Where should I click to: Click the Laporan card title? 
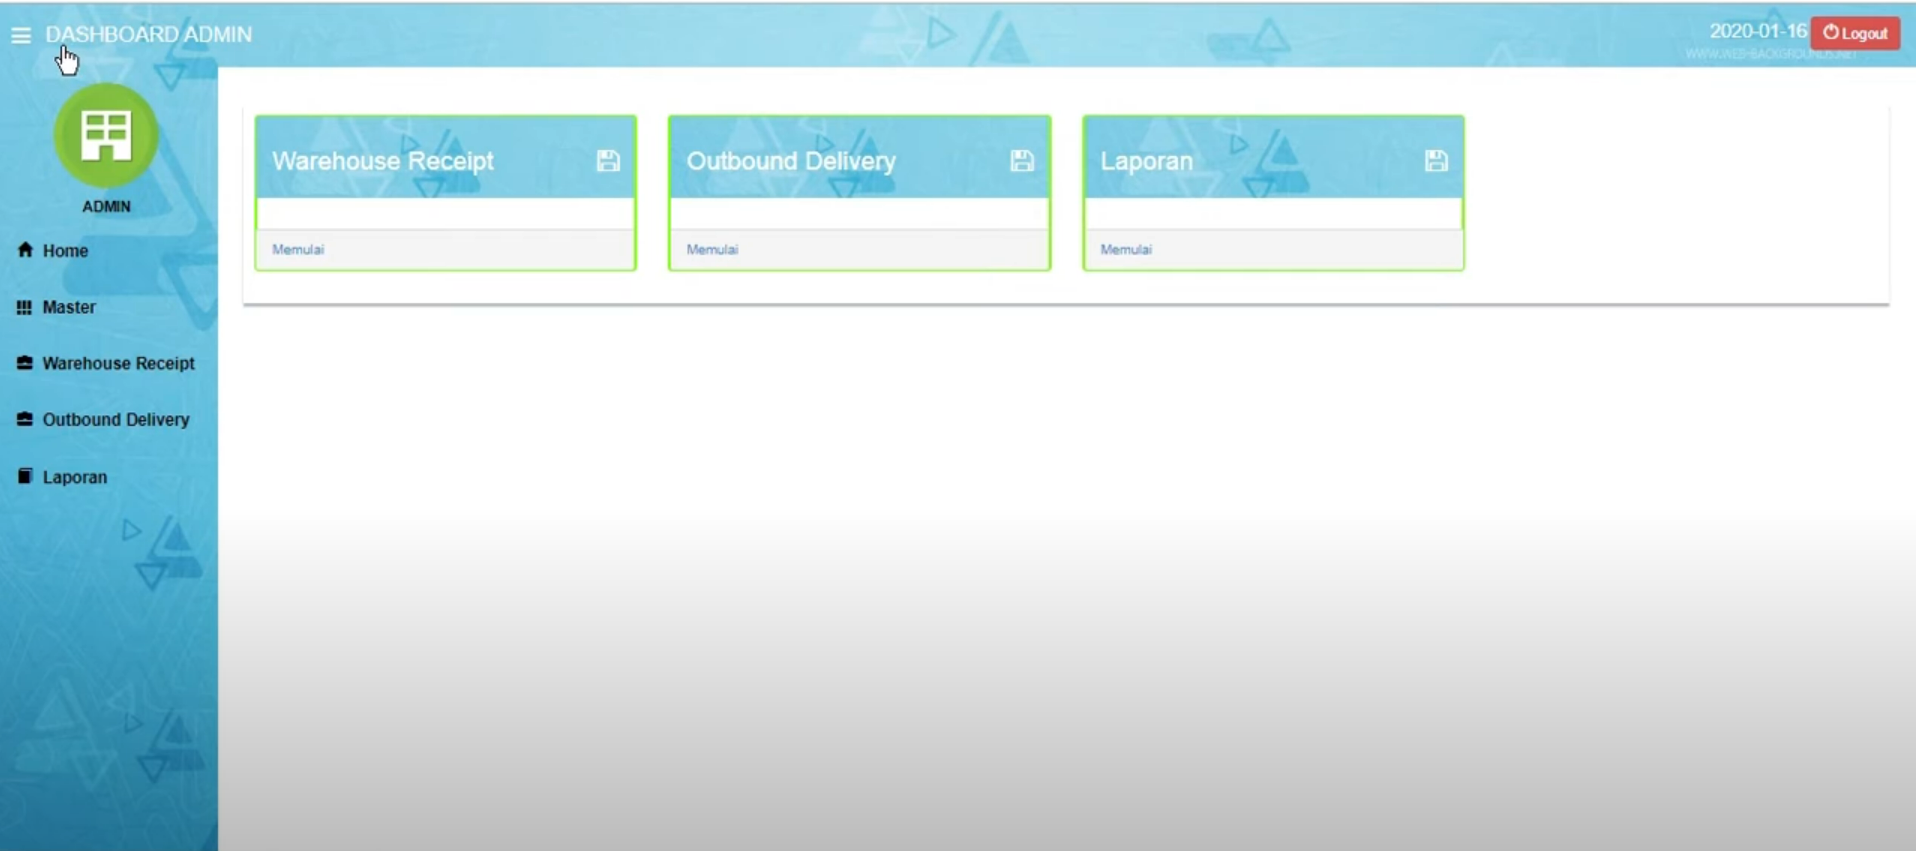point(1146,161)
